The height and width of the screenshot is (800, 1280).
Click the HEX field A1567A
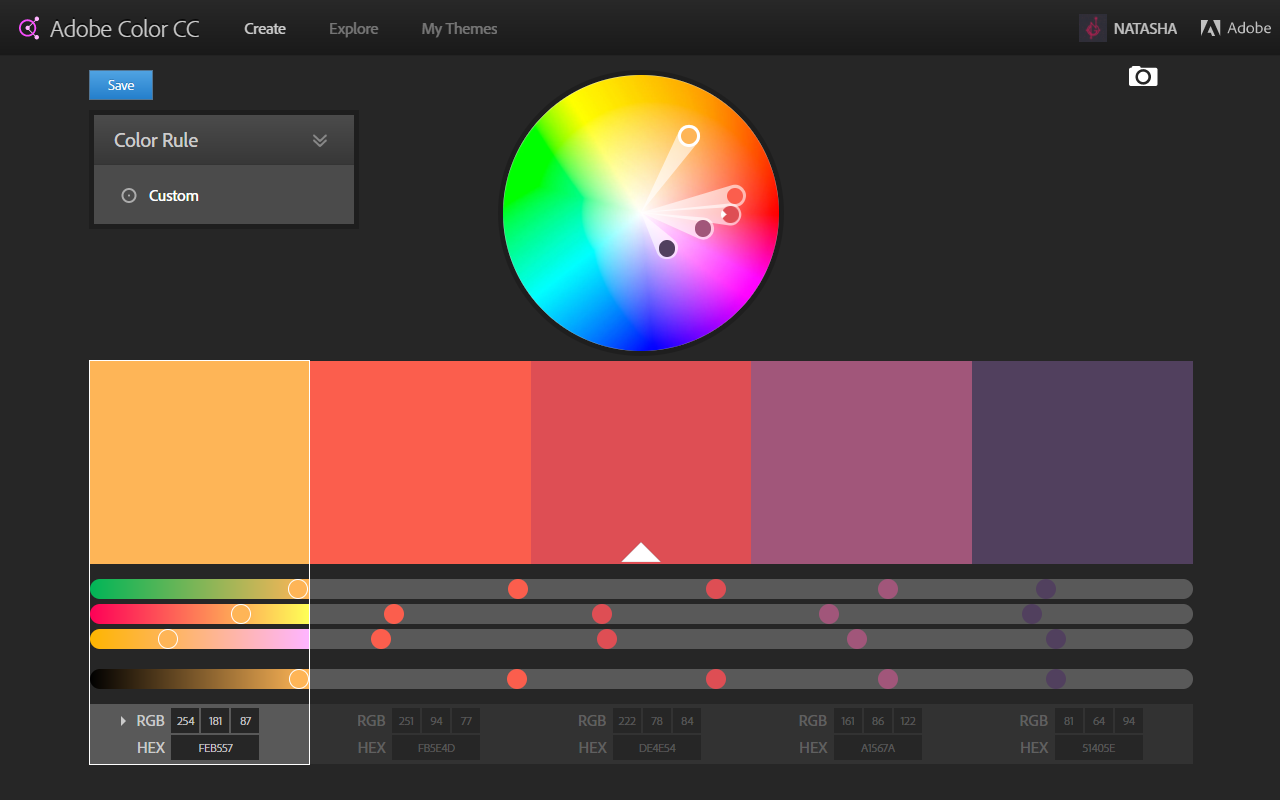pos(877,747)
